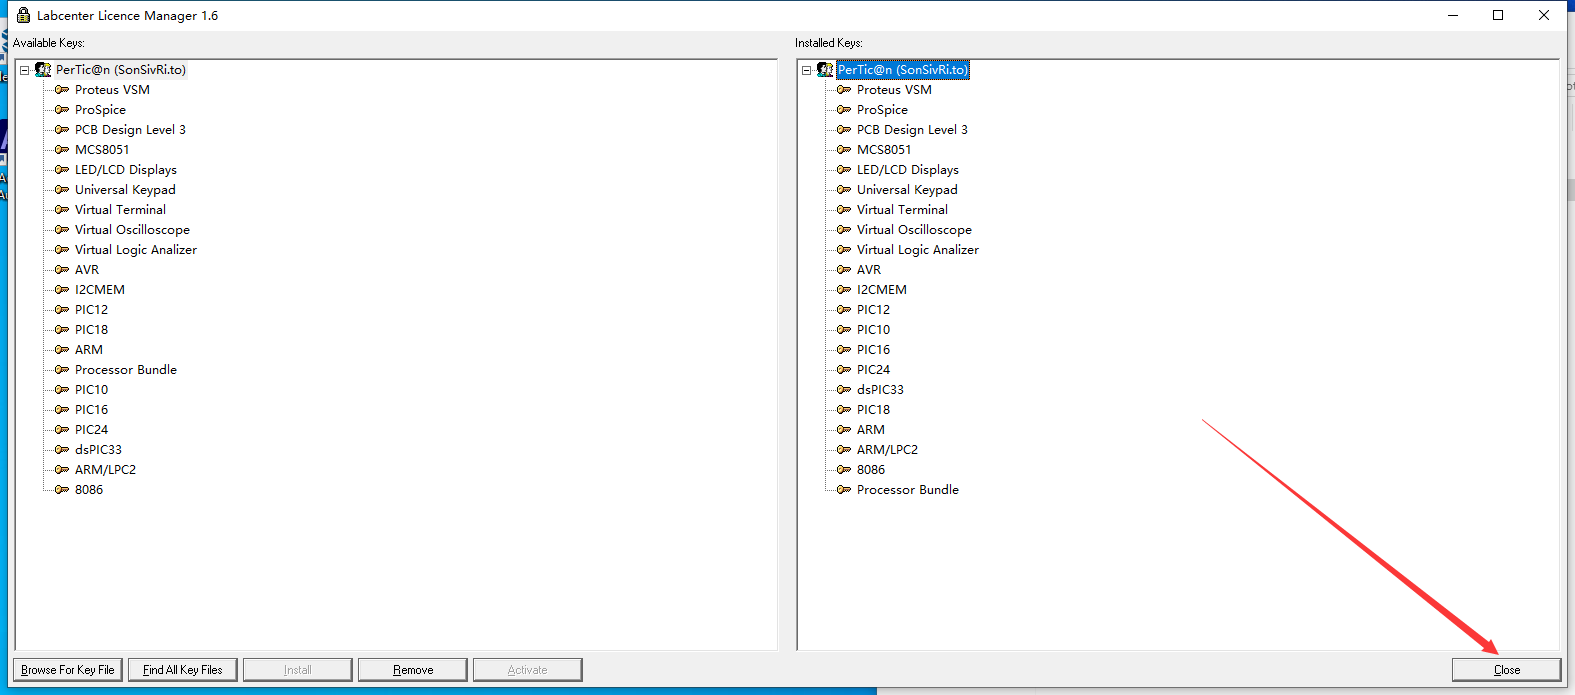The image size is (1575, 695).
Task: Click the user icon of Available Keys root node
Action: tap(43, 70)
